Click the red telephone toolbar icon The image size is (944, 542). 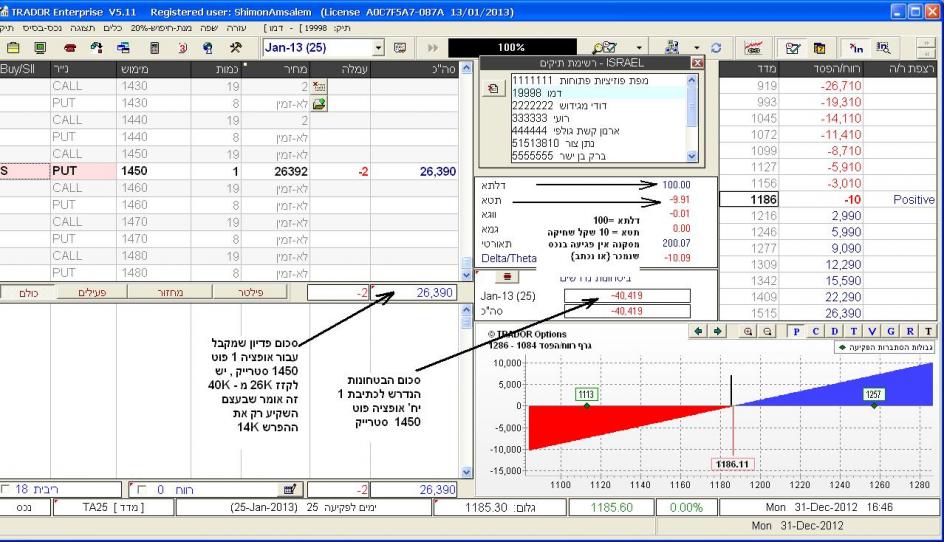70,48
